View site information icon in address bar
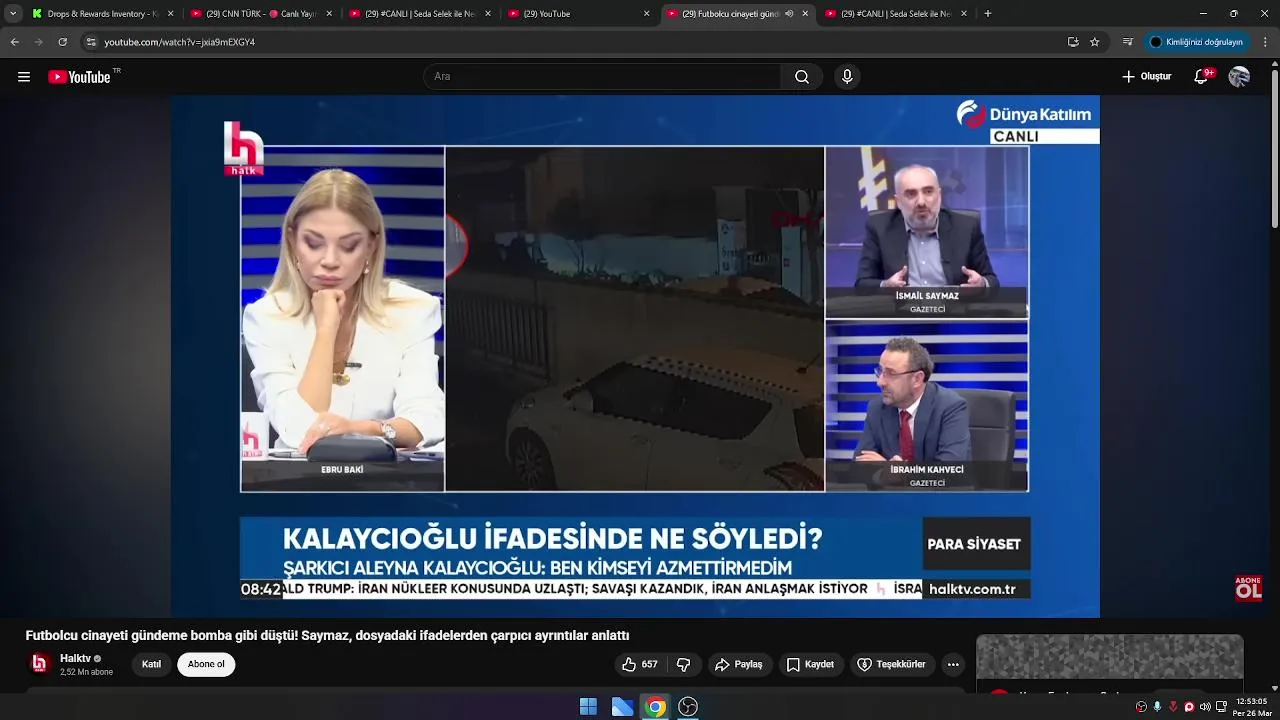This screenshot has width=1280, height=720. click(x=91, y=42)
